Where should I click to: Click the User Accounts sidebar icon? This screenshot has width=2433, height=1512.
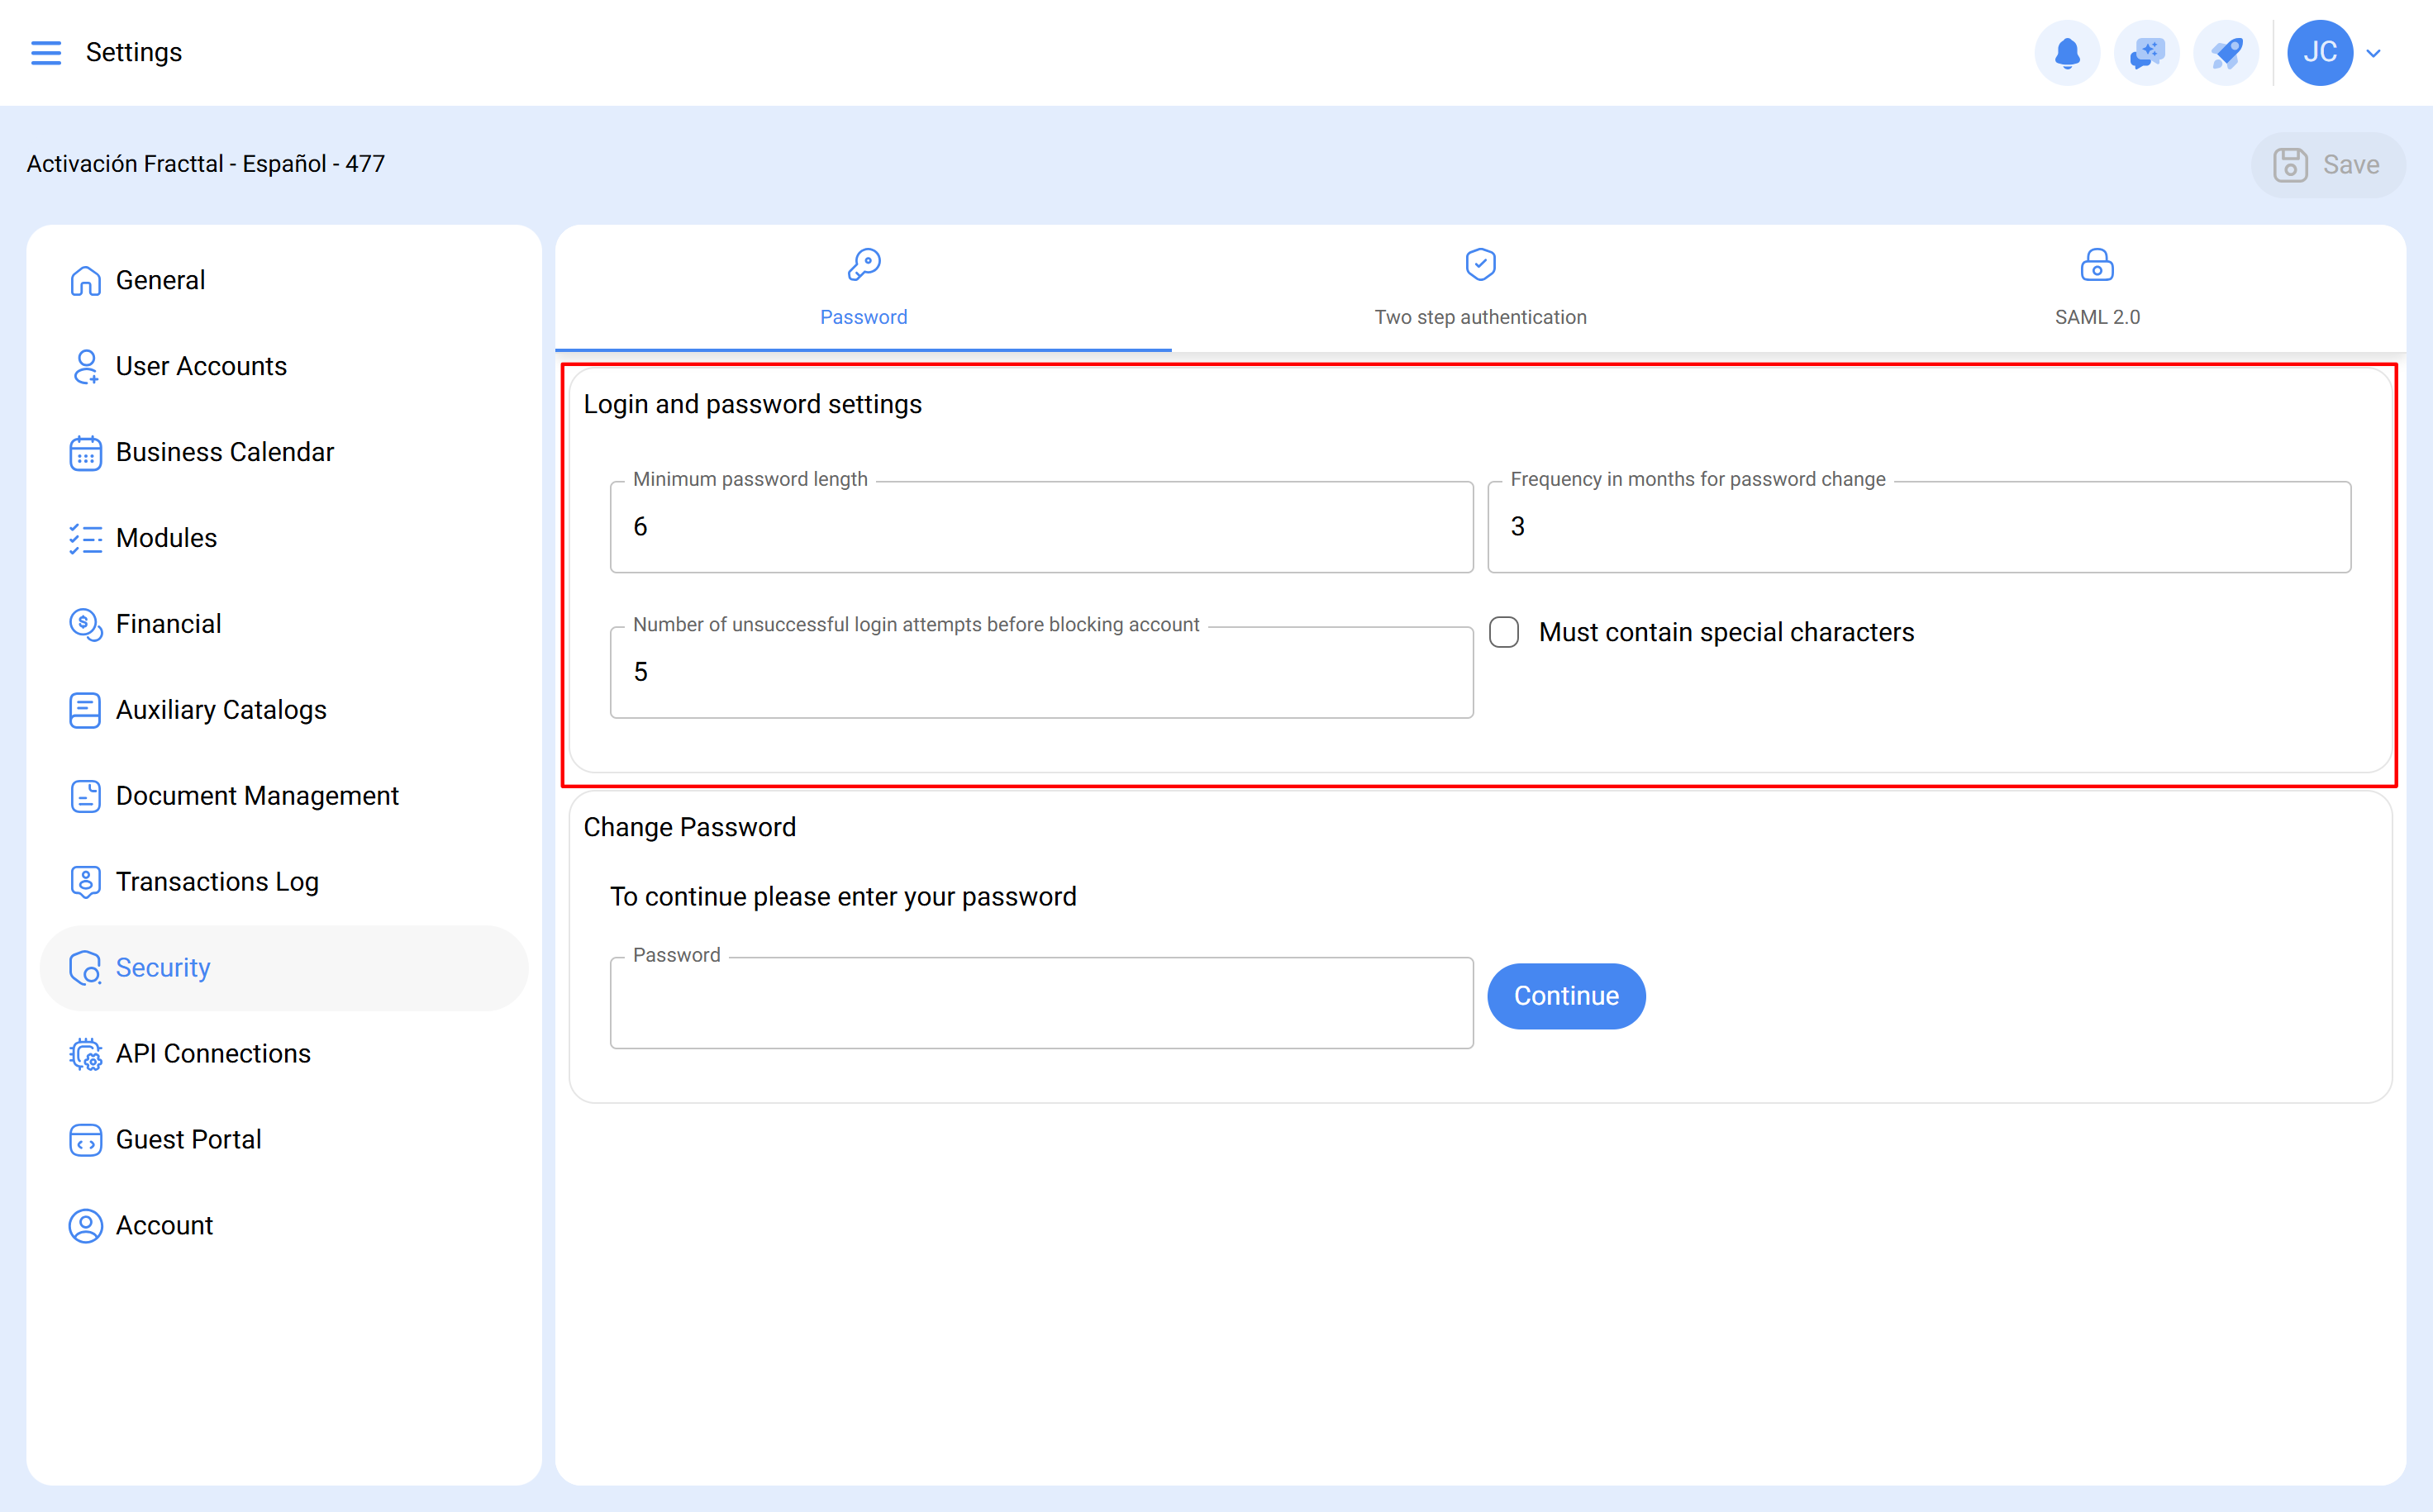85,366
